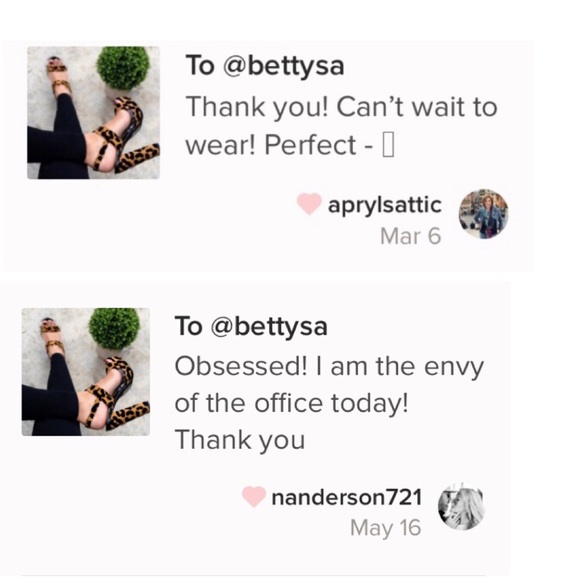The width and height of the screenshot is (580, 580).
Task: Select the 'Thank you! Can't wait to' text
Action: click(341, 107)
